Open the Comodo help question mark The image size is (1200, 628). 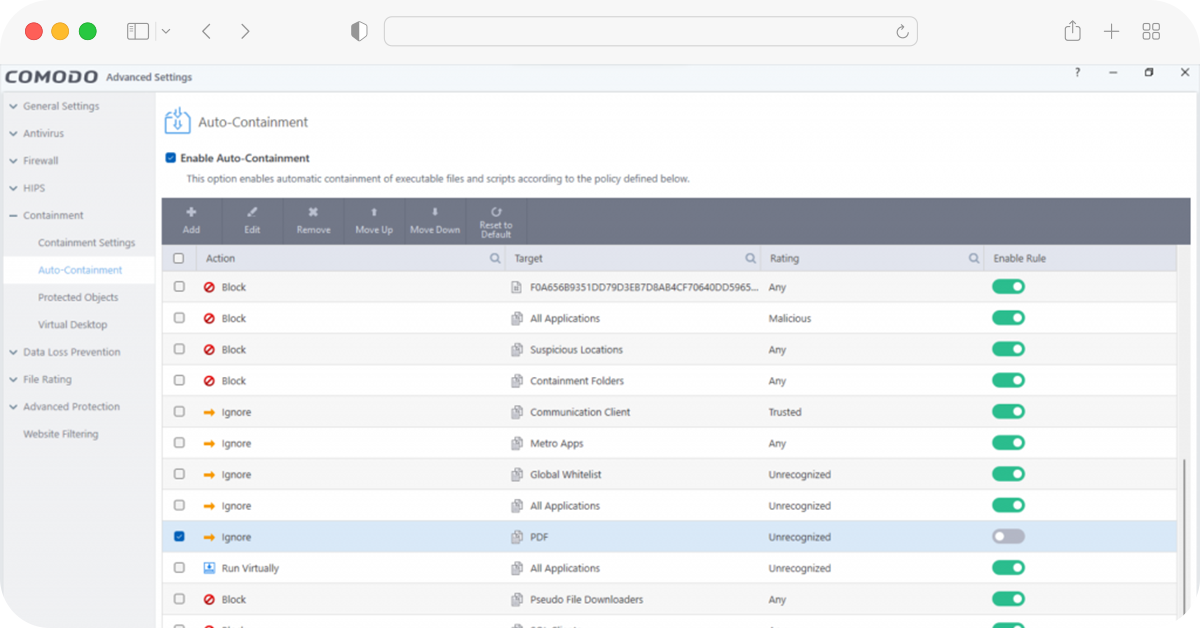[x=1077, y=73]
